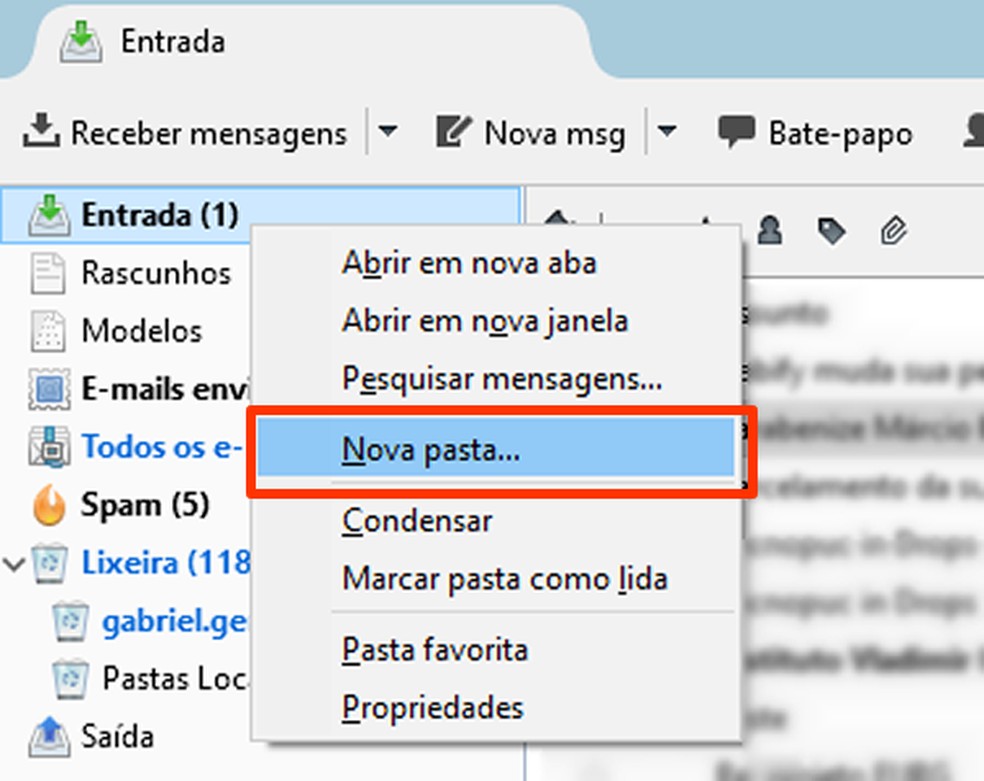Click the Entrada folder inbox icon
This screenshot has width=984, height=781.
[49, 215]
